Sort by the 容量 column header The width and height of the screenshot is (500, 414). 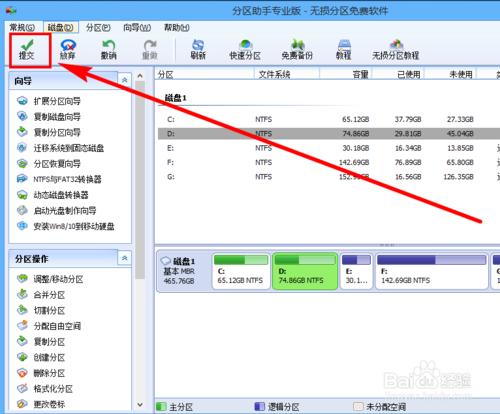[x=346, y=74]
